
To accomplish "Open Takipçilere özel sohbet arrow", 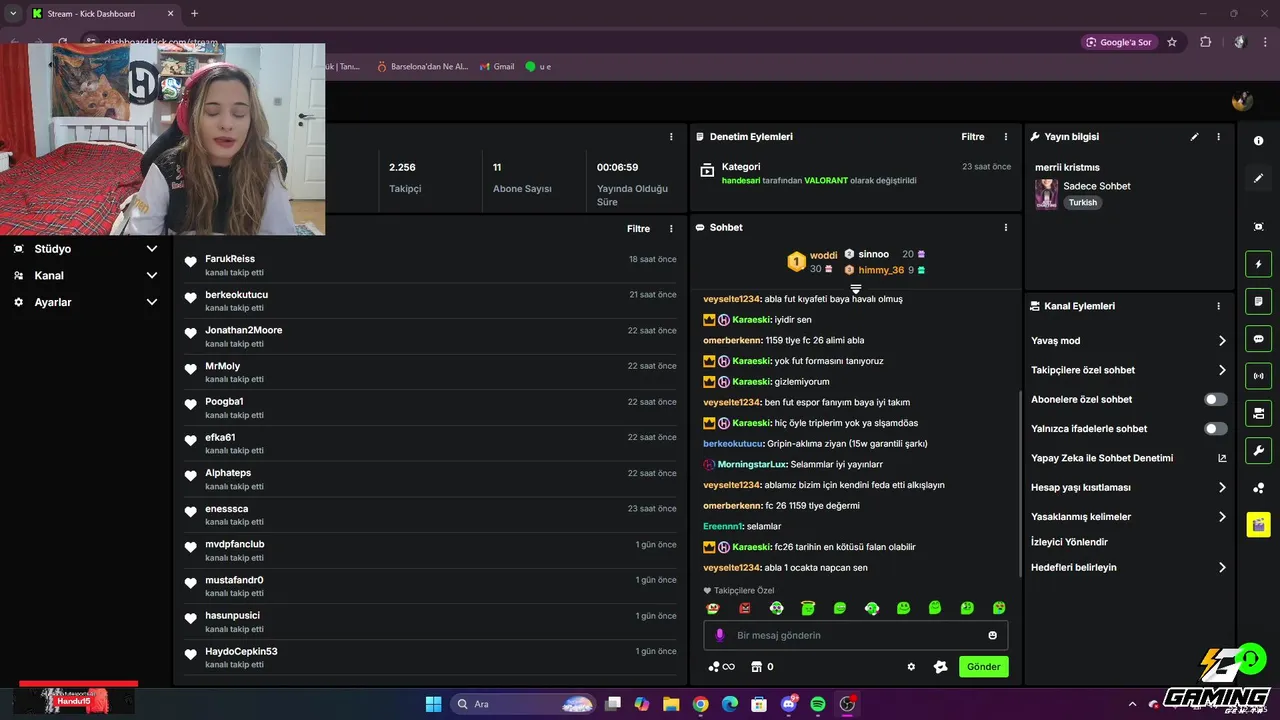I will tap(1222, 370).
